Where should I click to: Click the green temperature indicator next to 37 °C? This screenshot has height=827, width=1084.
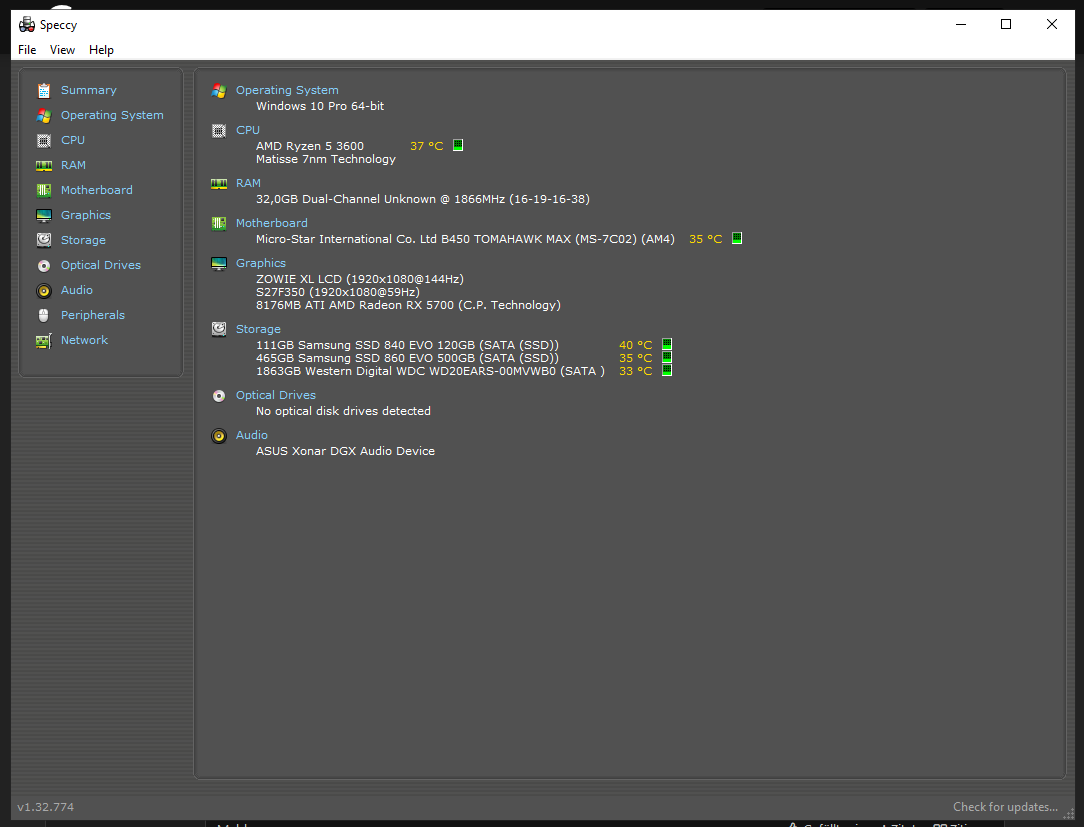[x=458, y=145]
